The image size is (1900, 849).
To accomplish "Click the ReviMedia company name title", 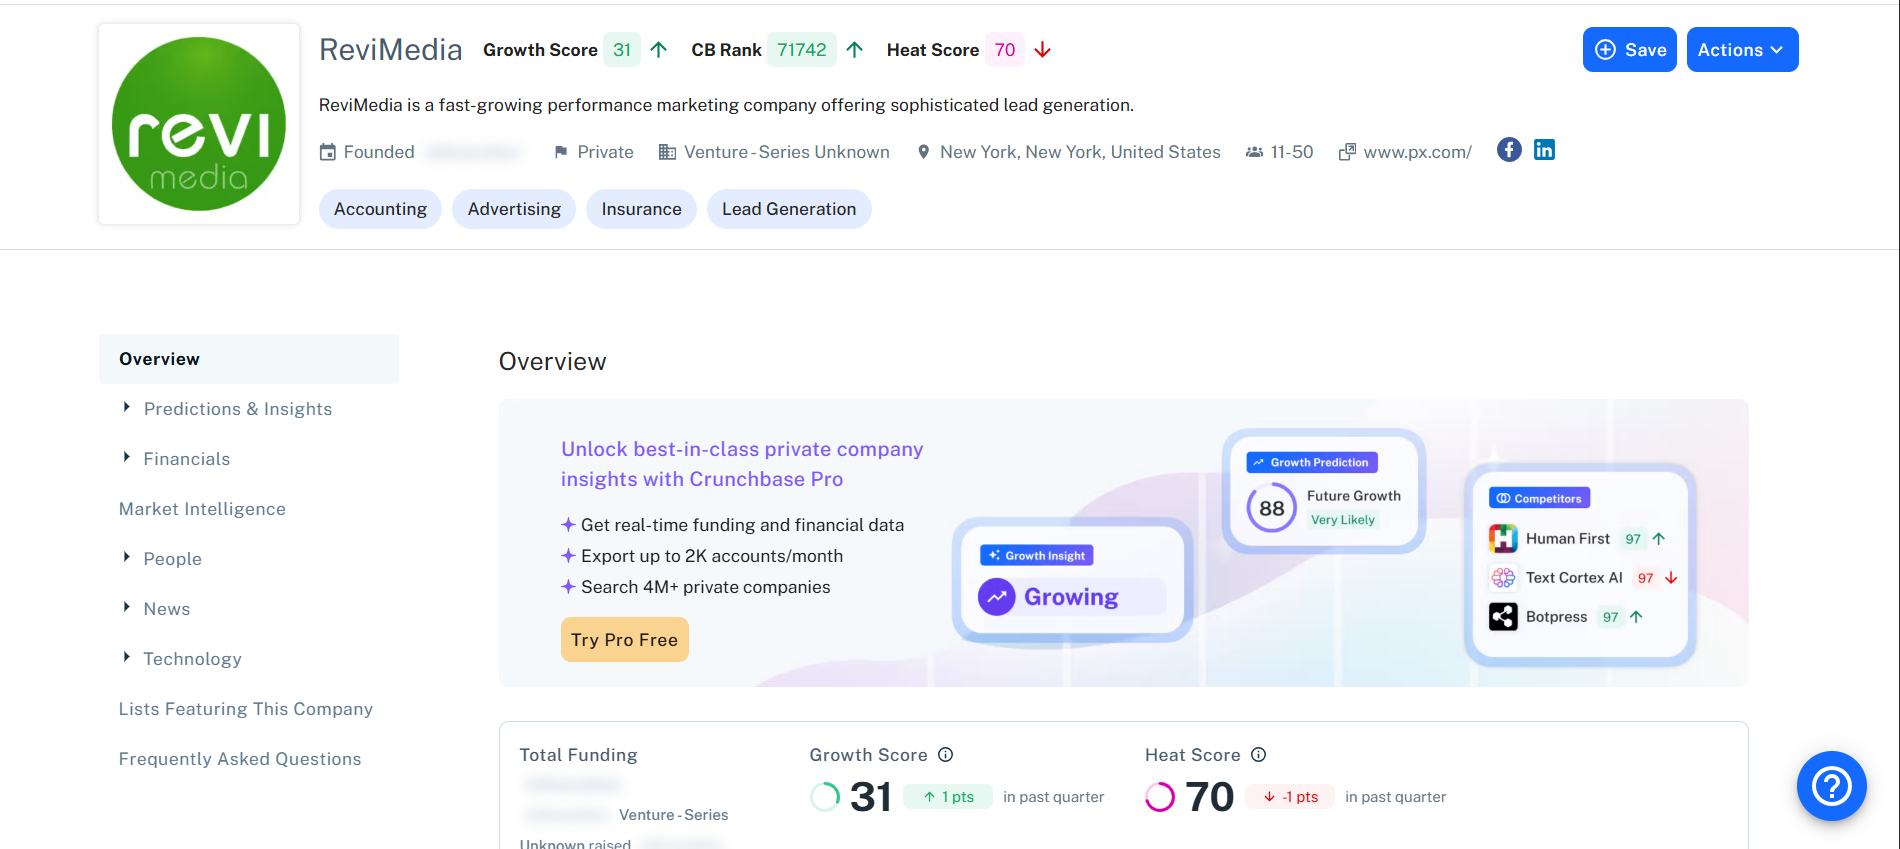I will (x=391, y=50).
